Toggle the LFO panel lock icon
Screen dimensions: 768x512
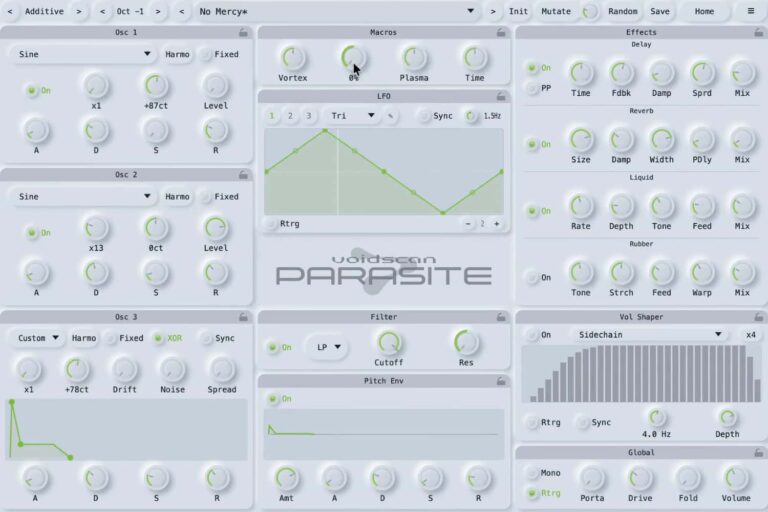pos(501,96)
